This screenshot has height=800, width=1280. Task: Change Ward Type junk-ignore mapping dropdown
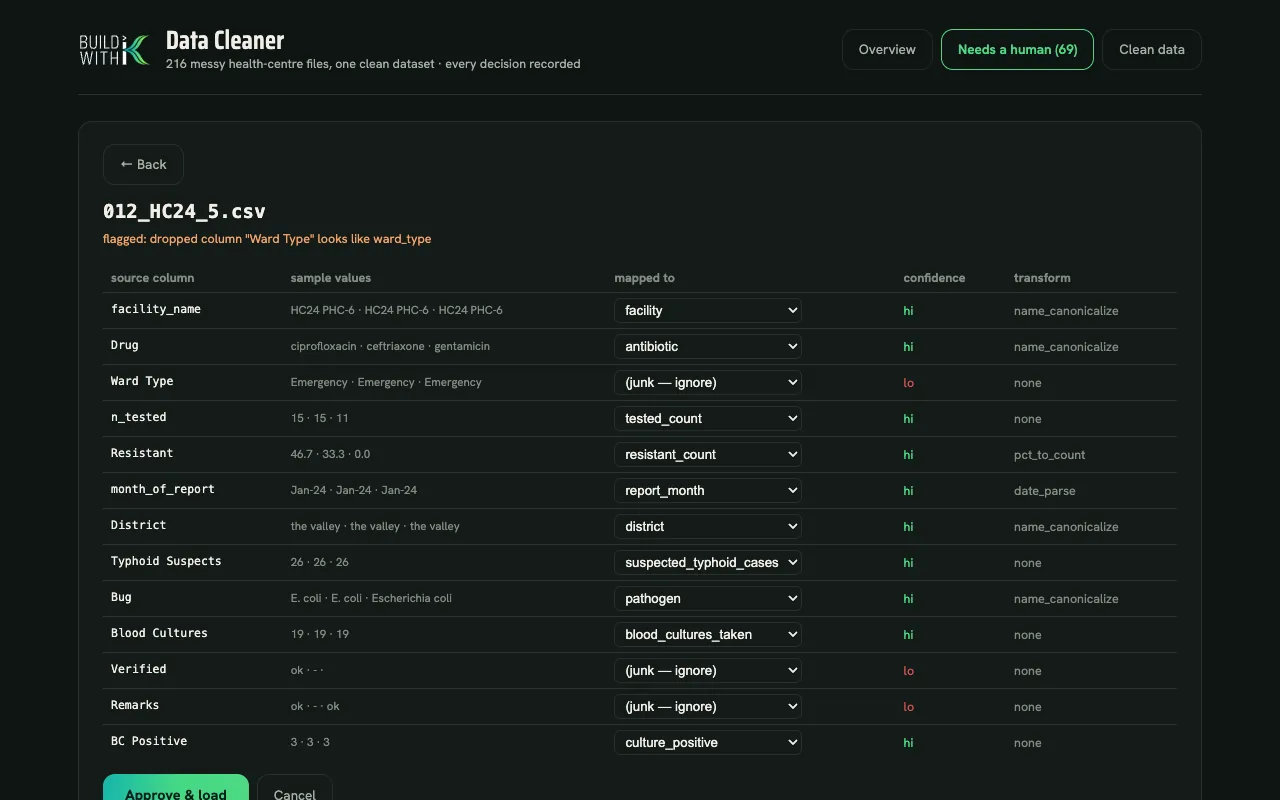[x=708, y=382]
